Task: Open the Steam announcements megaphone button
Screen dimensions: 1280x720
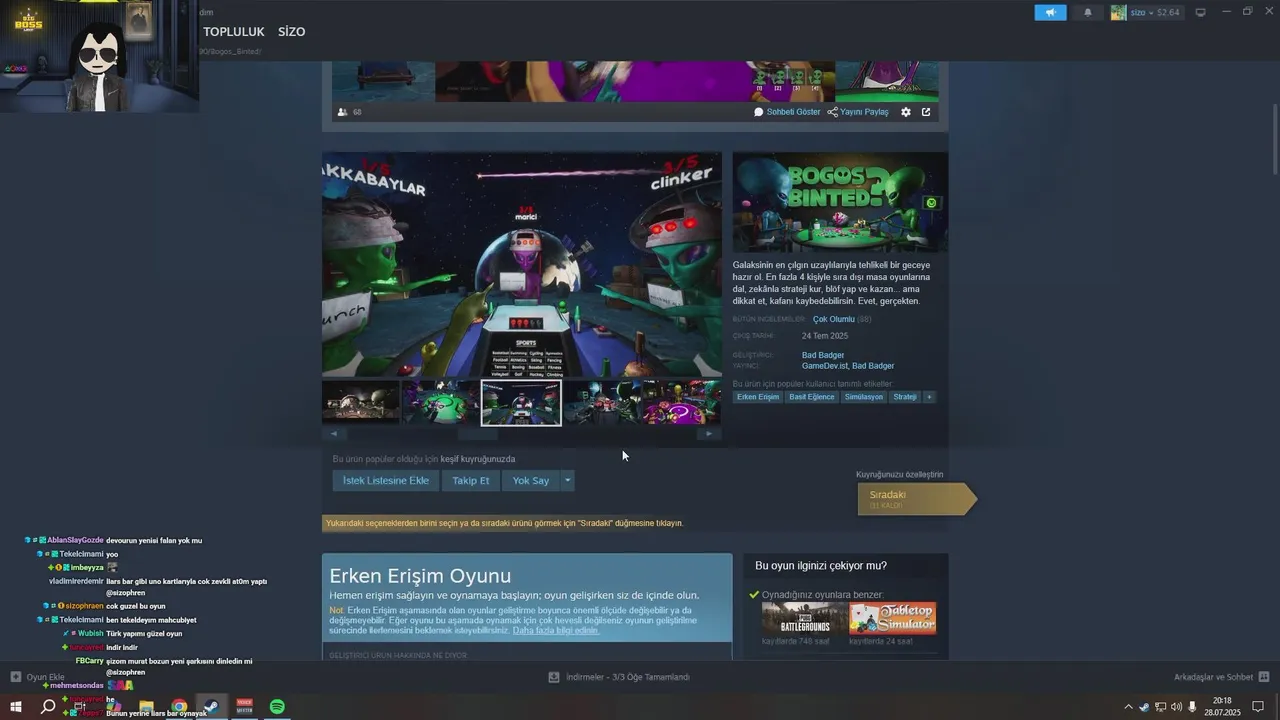Action: point(1050,13)
